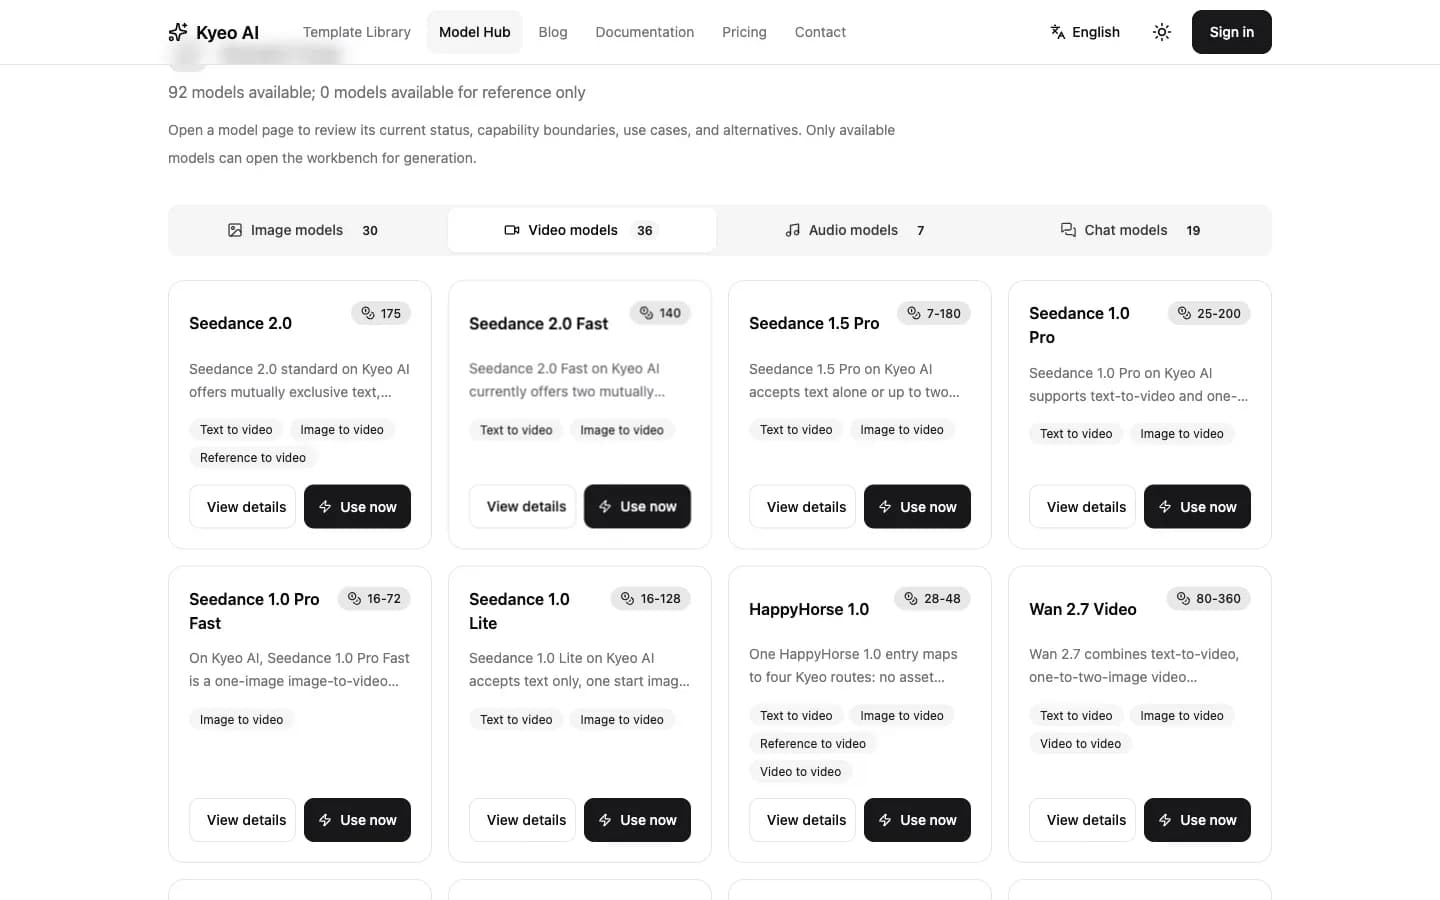Click Text to video tag on Seedance 1.0 Lite
This screenshot has height=900, width=1440.
coord(516,720)
